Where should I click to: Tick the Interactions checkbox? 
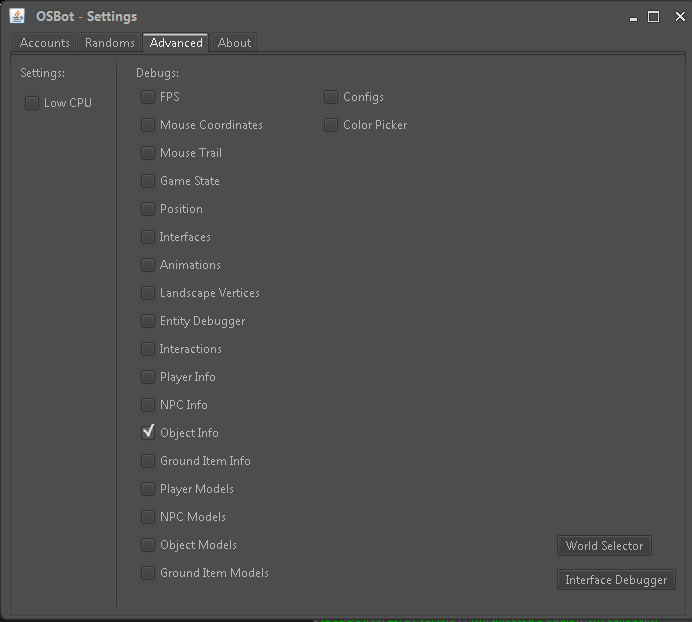tap(148, 349)
